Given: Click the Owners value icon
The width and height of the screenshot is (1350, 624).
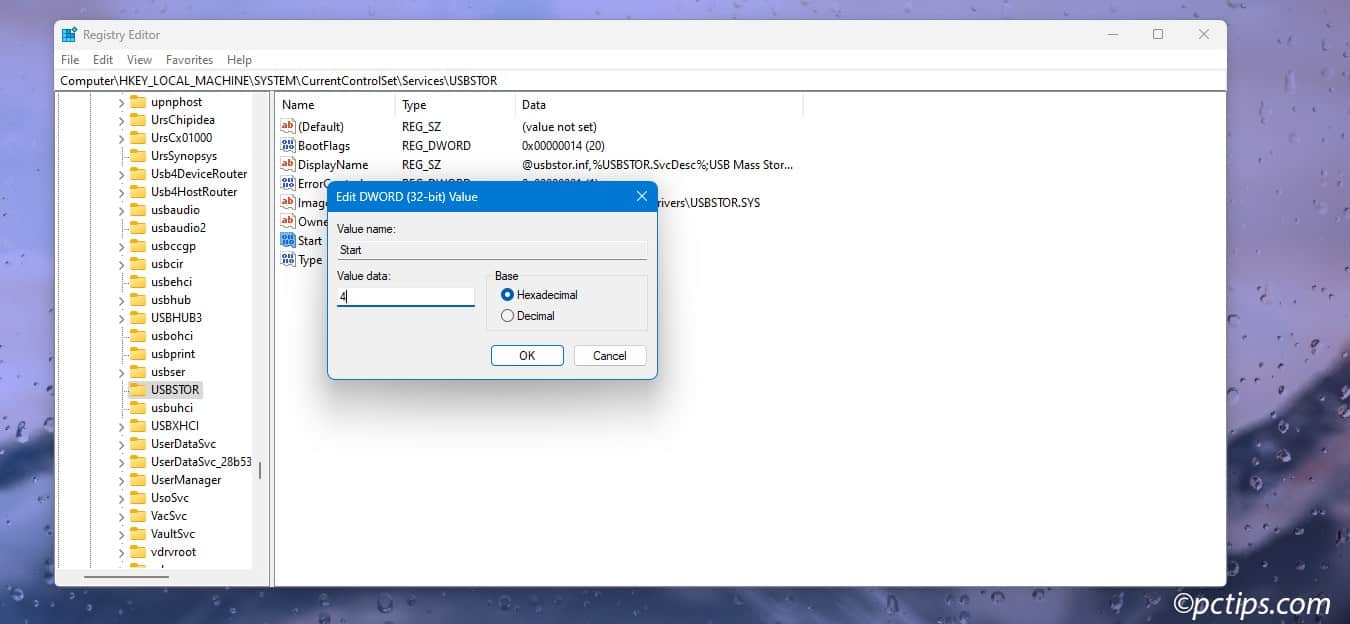Looking at the screenshot, I should tap(288, 222).
